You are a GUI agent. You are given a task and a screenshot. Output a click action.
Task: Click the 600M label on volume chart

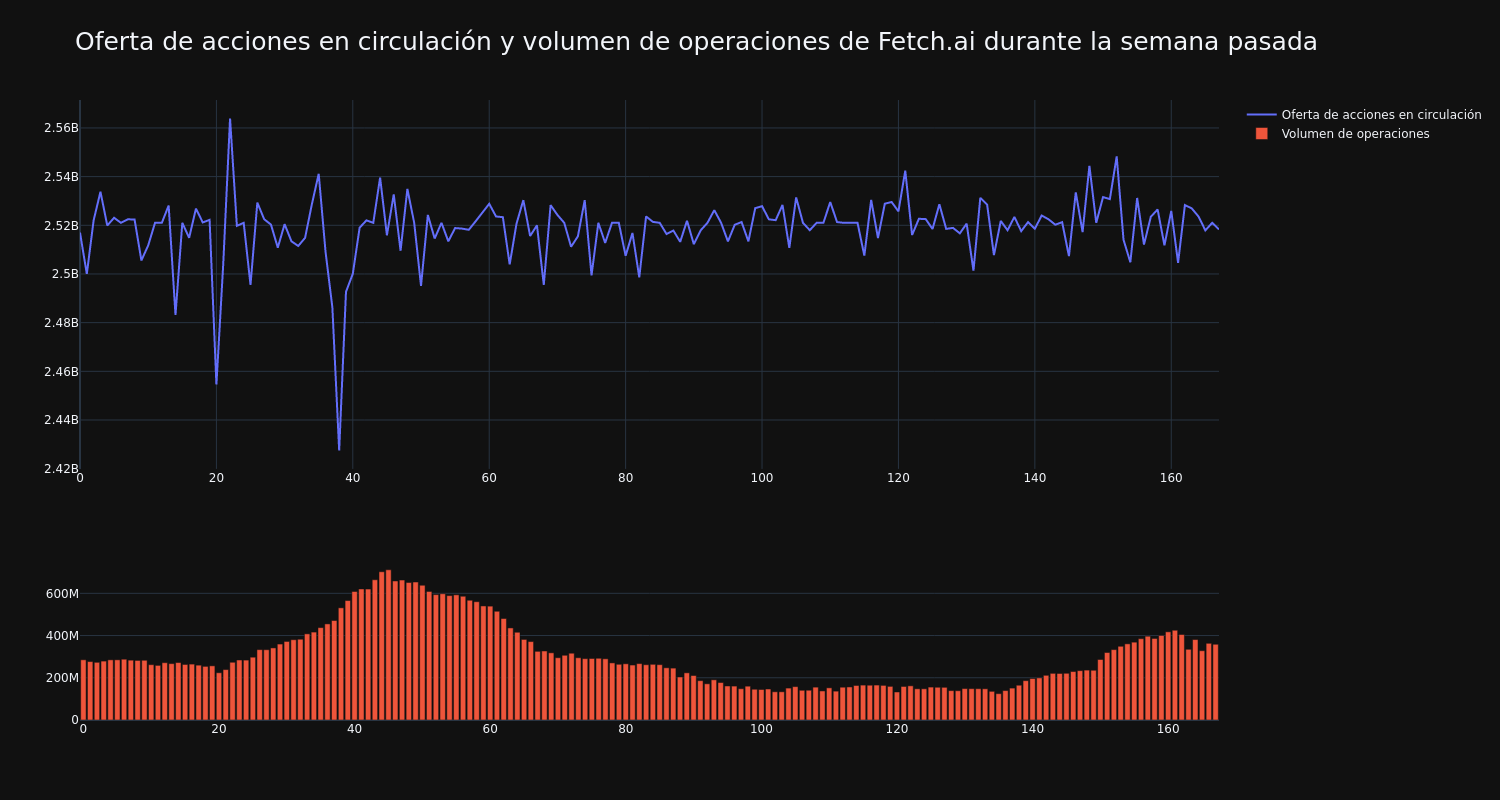[62, 593]
